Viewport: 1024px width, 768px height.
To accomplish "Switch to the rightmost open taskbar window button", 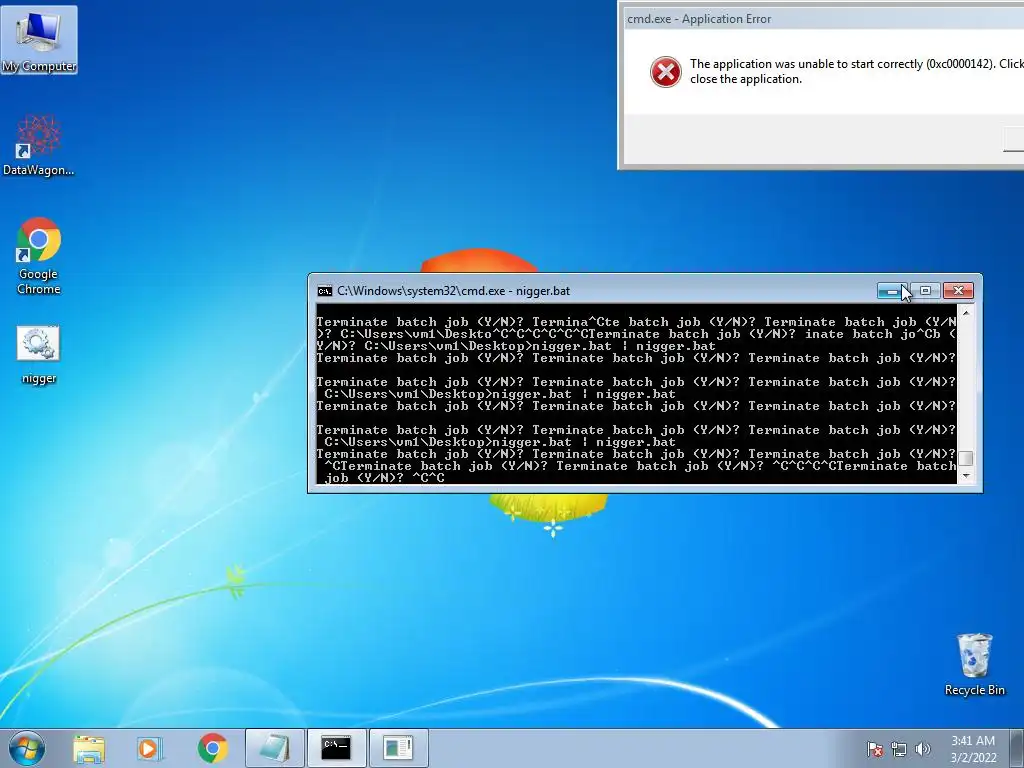I will (398, 748).
